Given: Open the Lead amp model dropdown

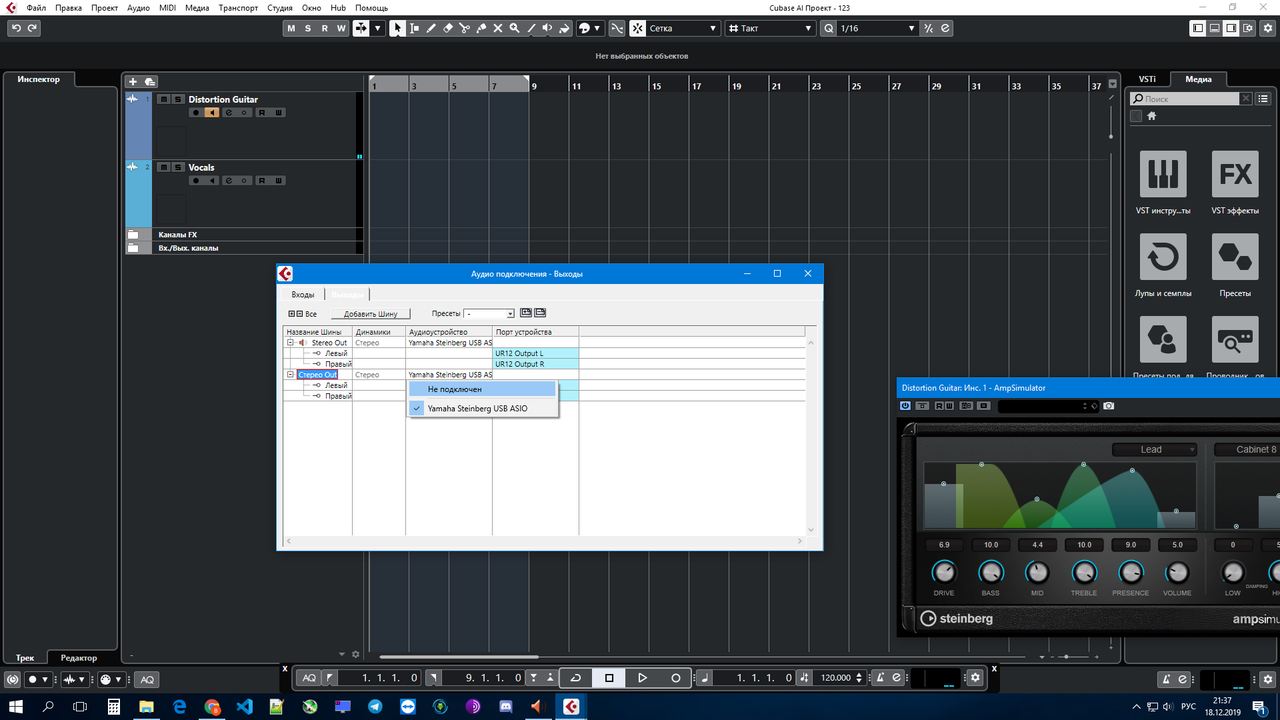Looking at the screenshot, I should pyautogui.click(x=1154, y=449).
